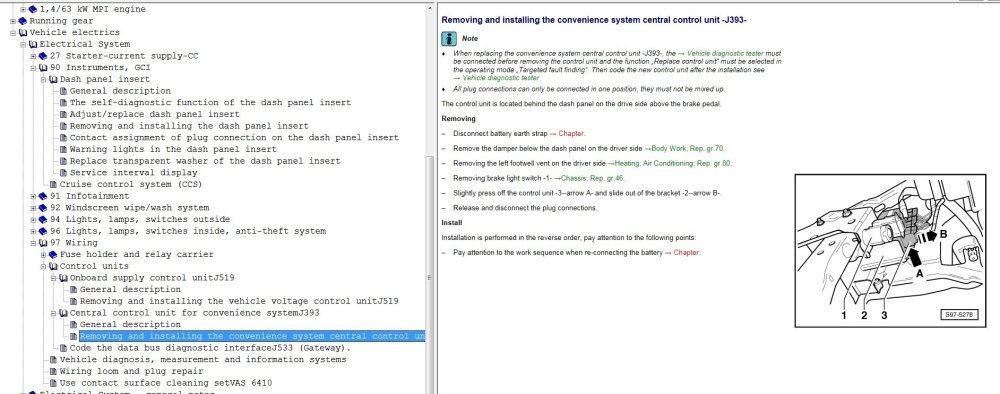Select Contact assignment of plug connection entry
1000x394 pixels.
[234, 138]
